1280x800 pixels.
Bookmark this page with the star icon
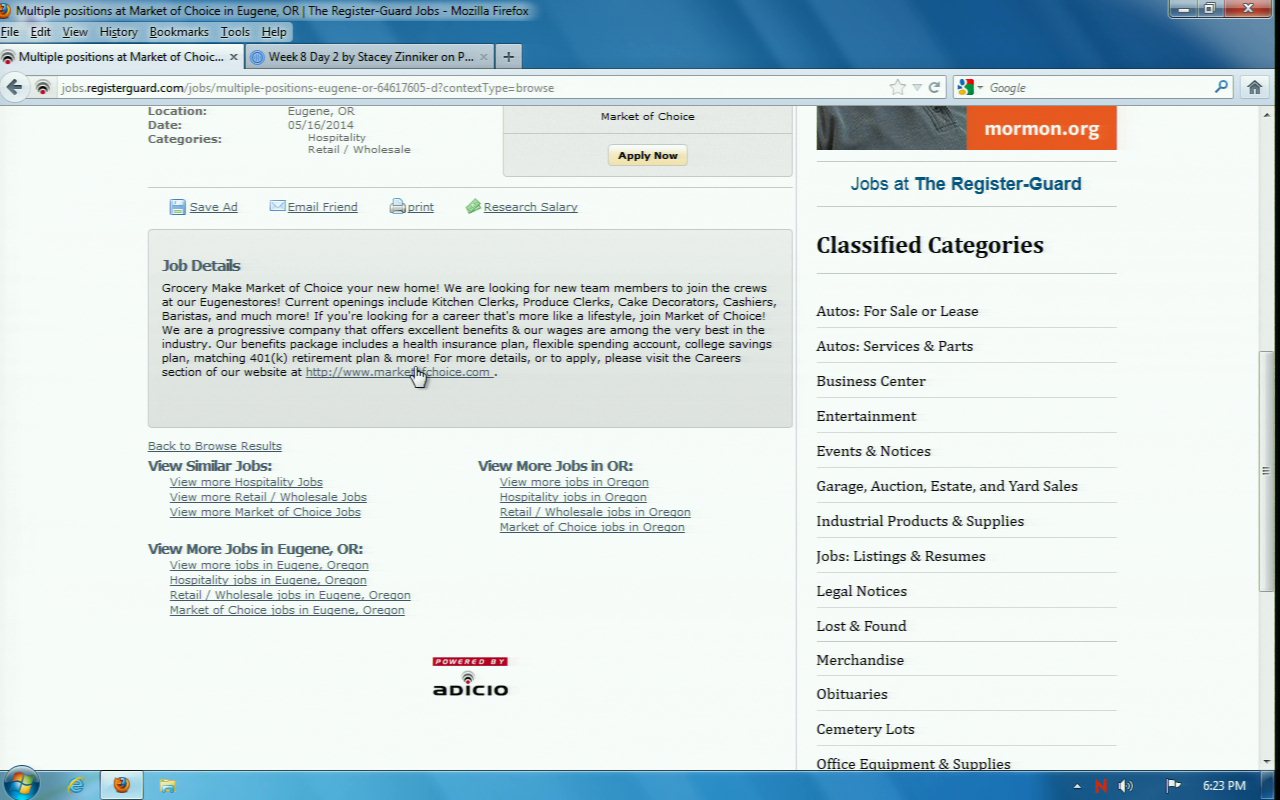(x=897, y=88)
